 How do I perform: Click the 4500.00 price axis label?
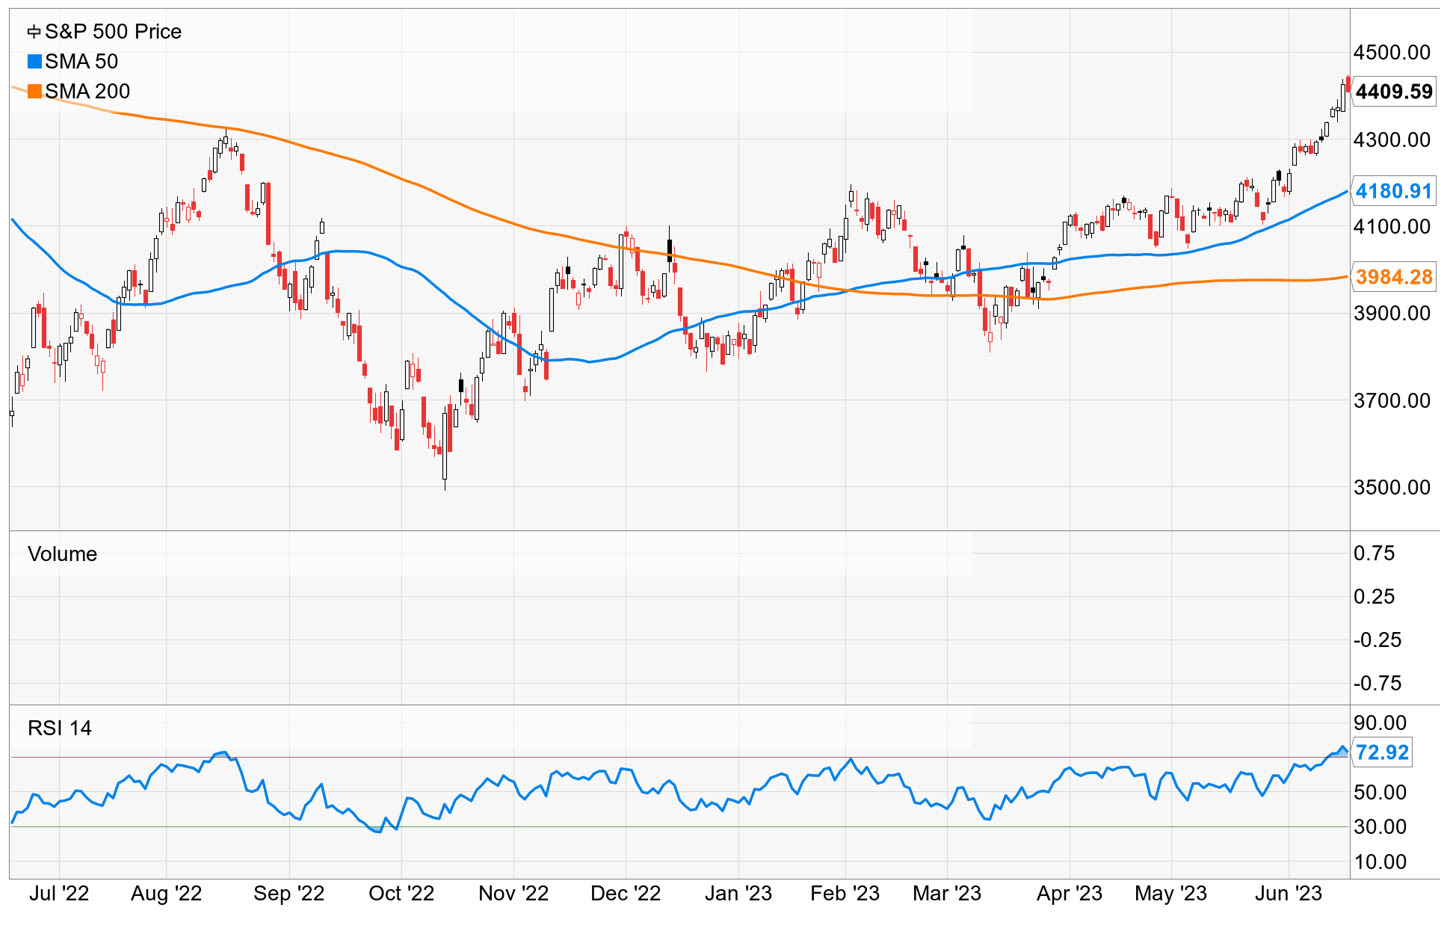pyautogui.click(x=1391, y=52)
